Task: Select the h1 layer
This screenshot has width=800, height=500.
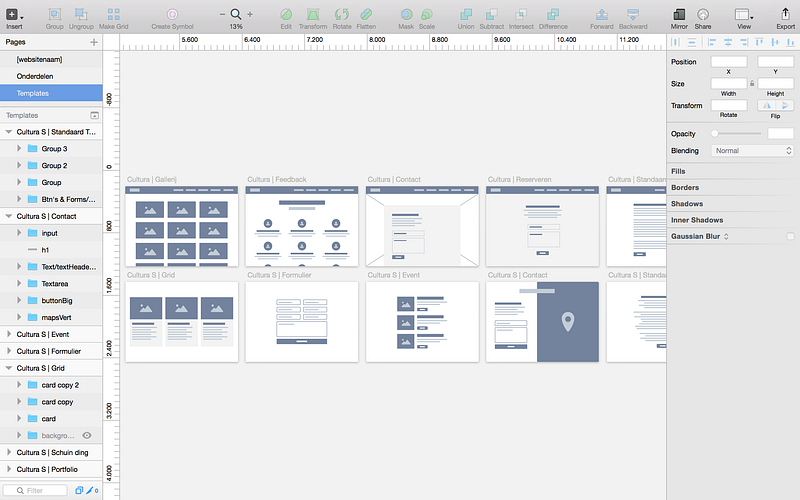Action: coord(51,250)
